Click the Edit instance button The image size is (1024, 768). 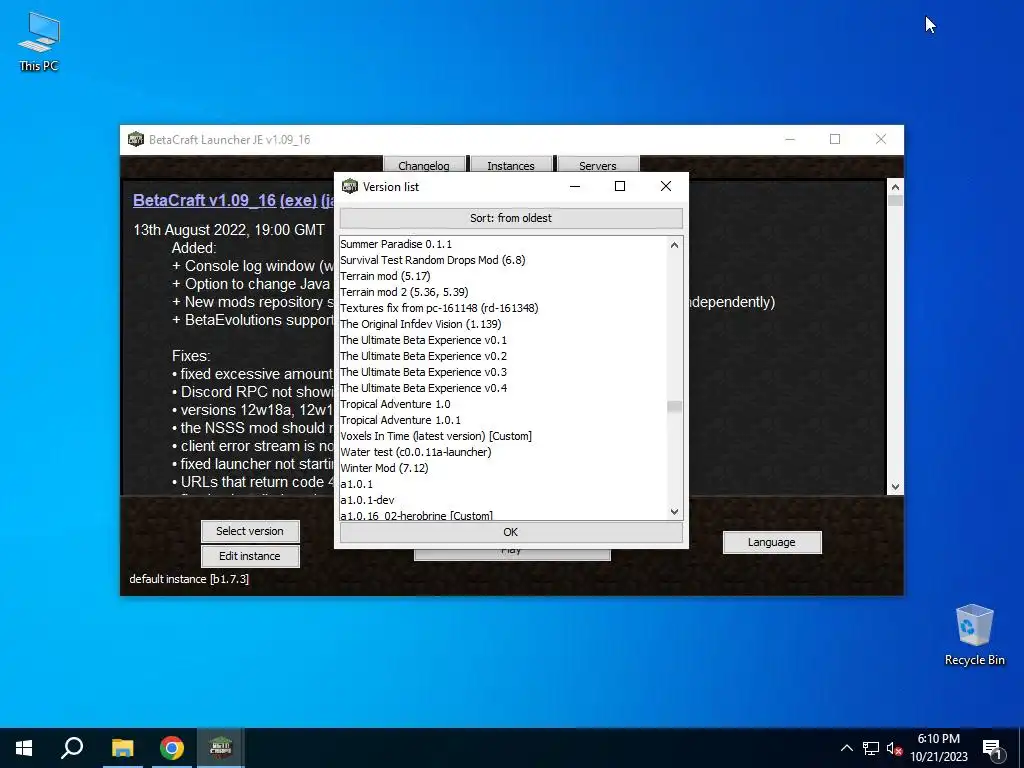[x=250, y=556]
